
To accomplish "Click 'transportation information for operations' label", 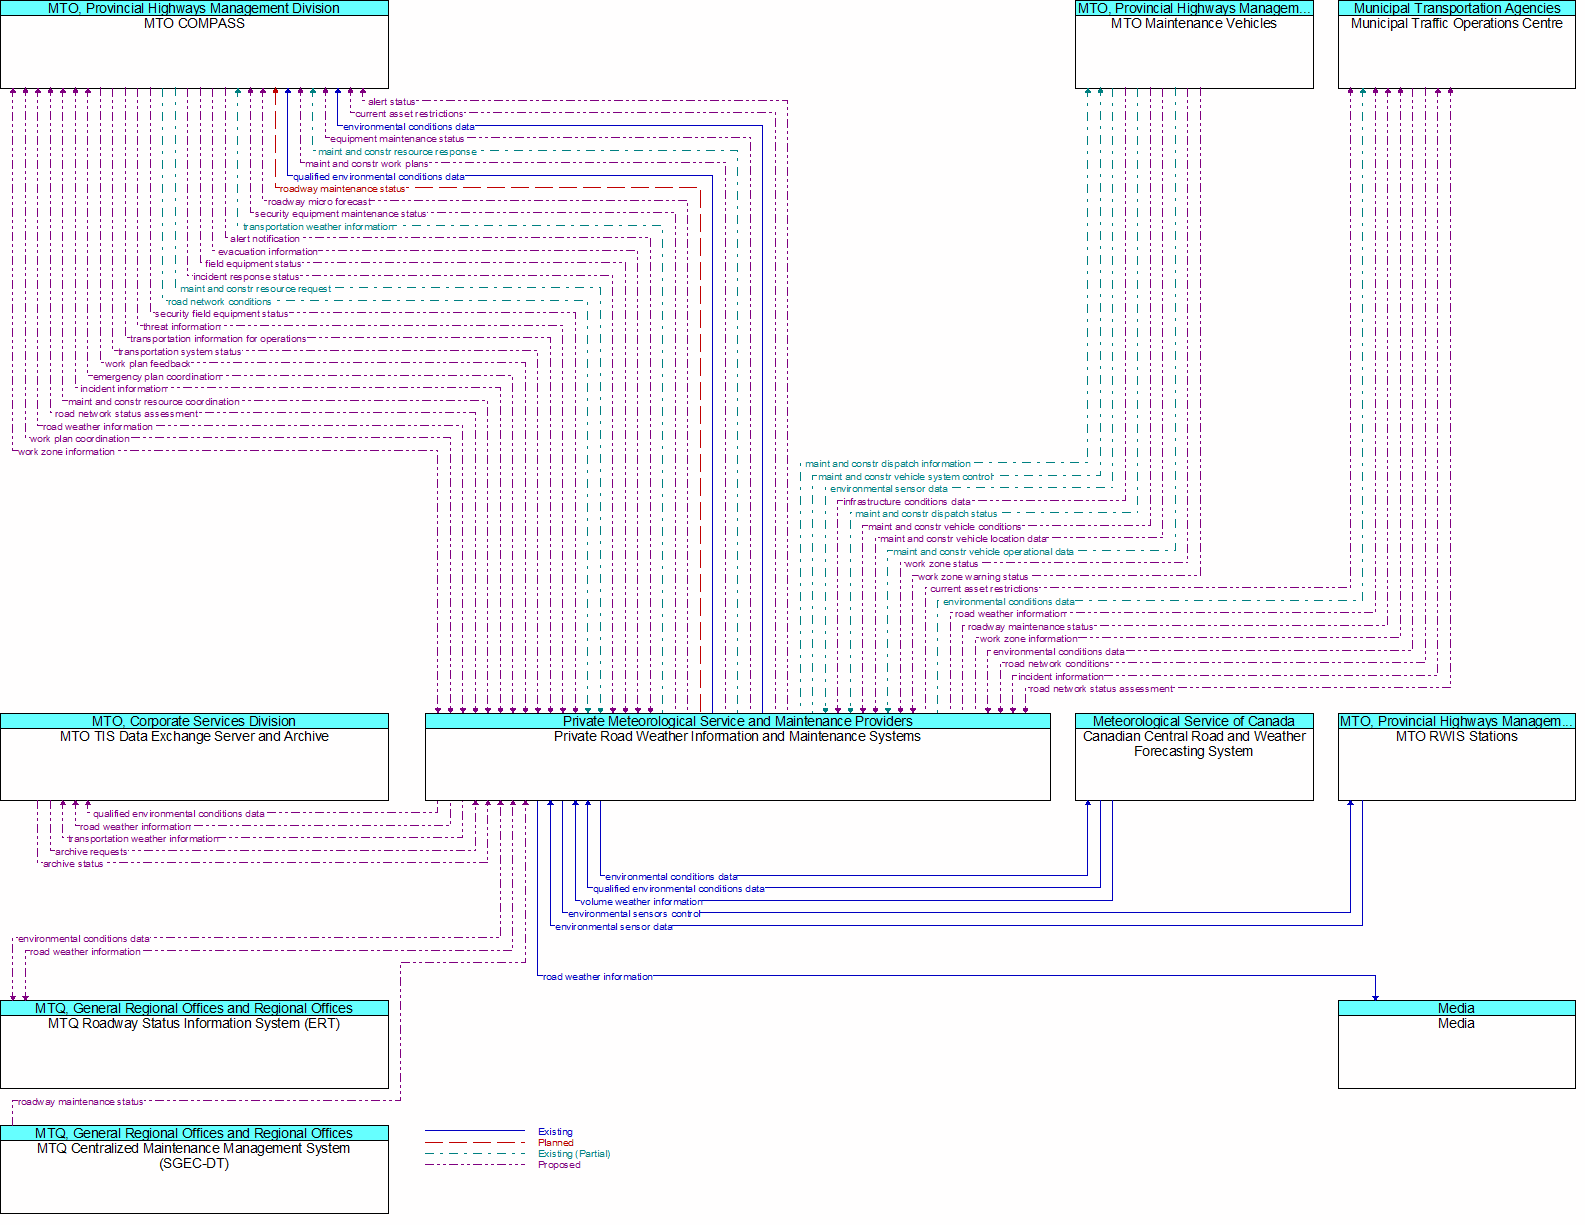I will coord(218,339).
